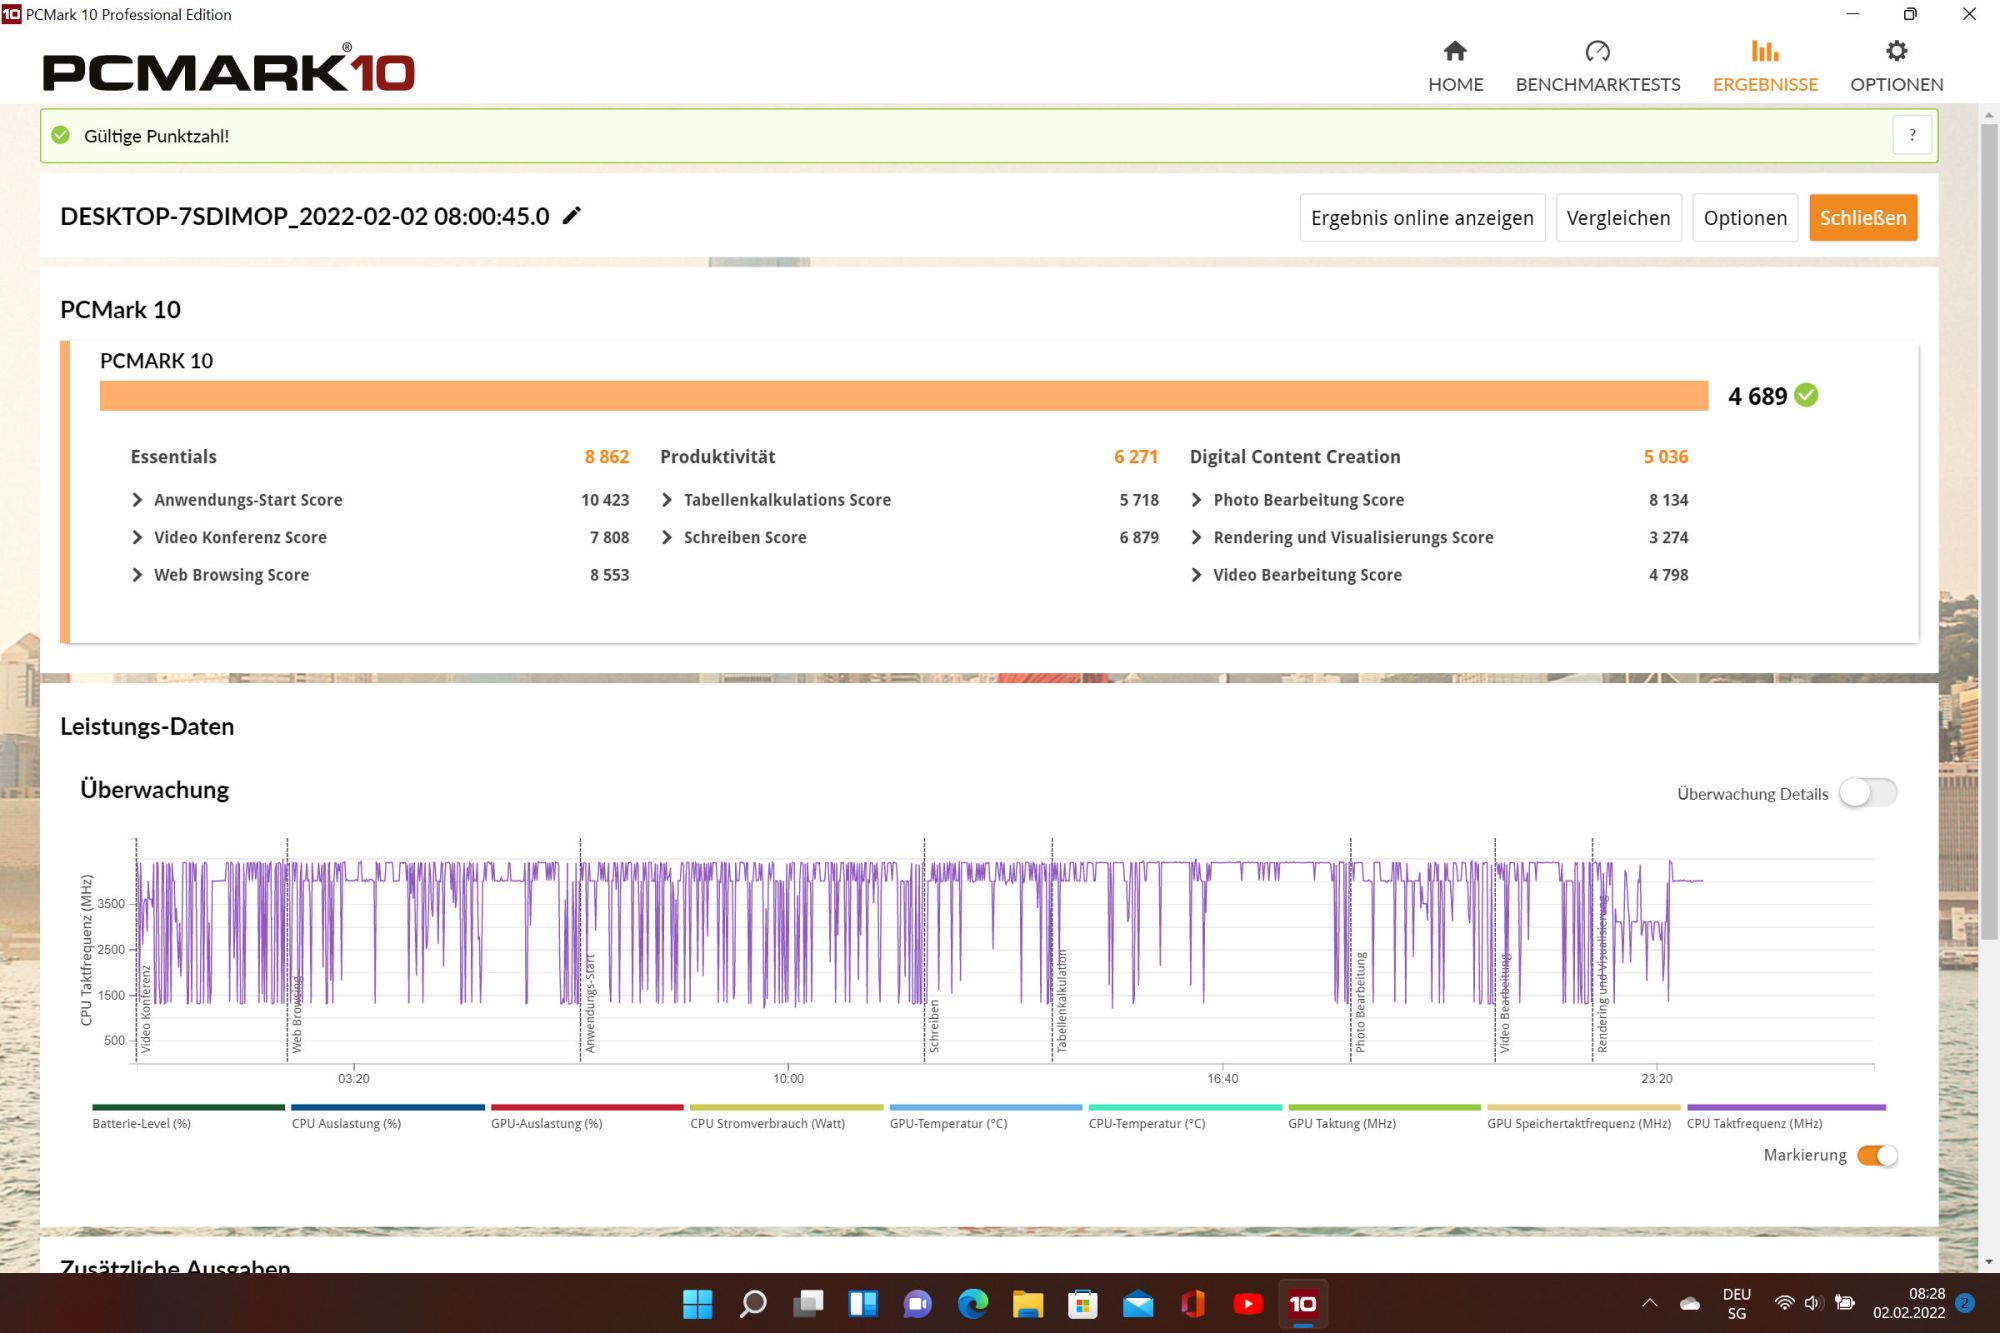Expand Rendering und Visualisierungs Score row

tap(1439, 537)
